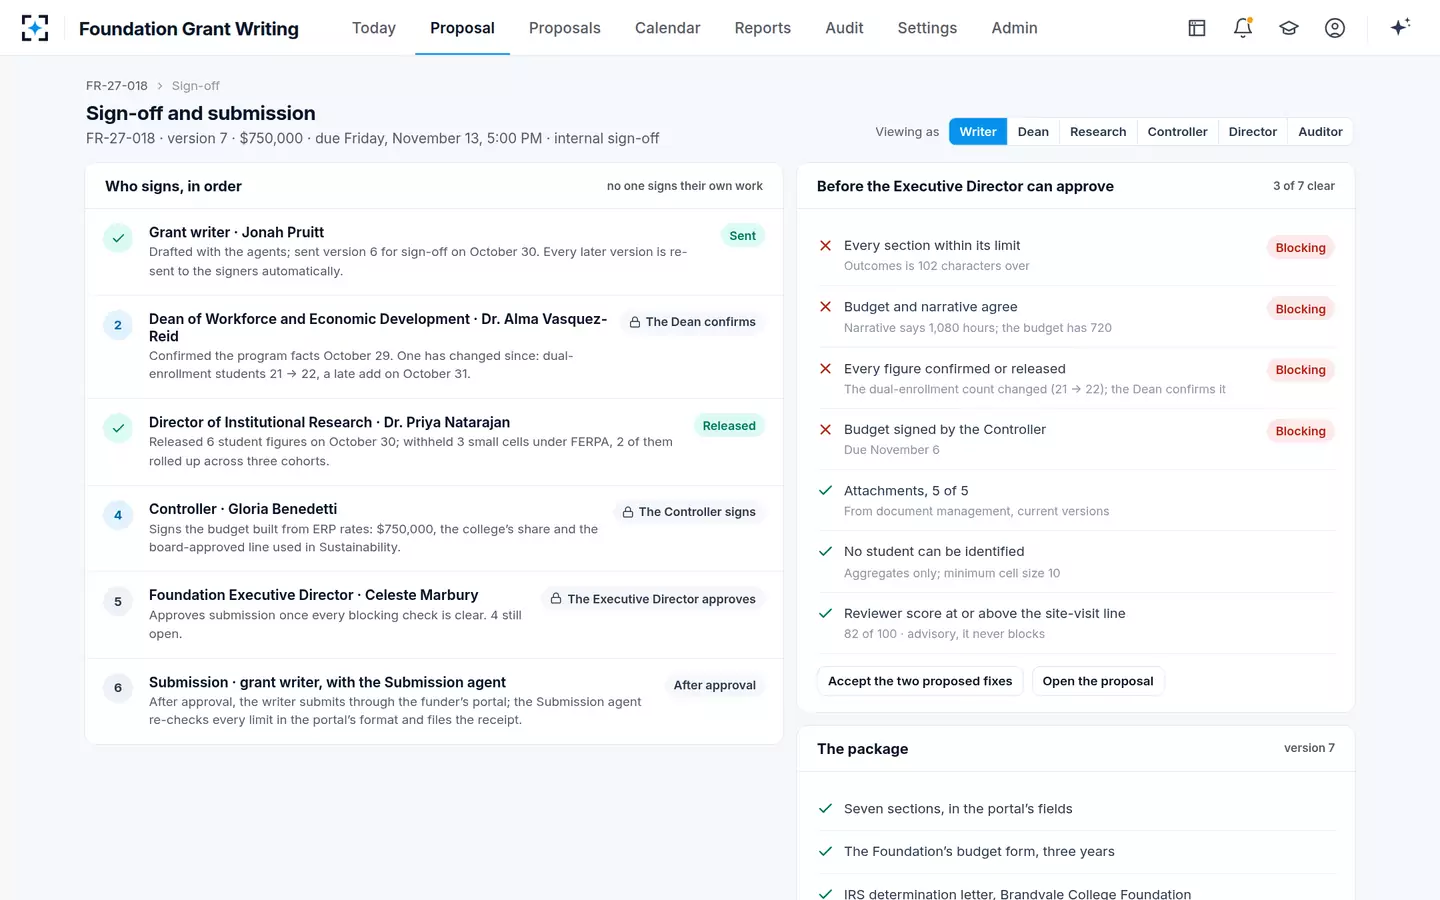
Task: Open the Settings tab
Action: pyautogui.click(x=927, y=28)
